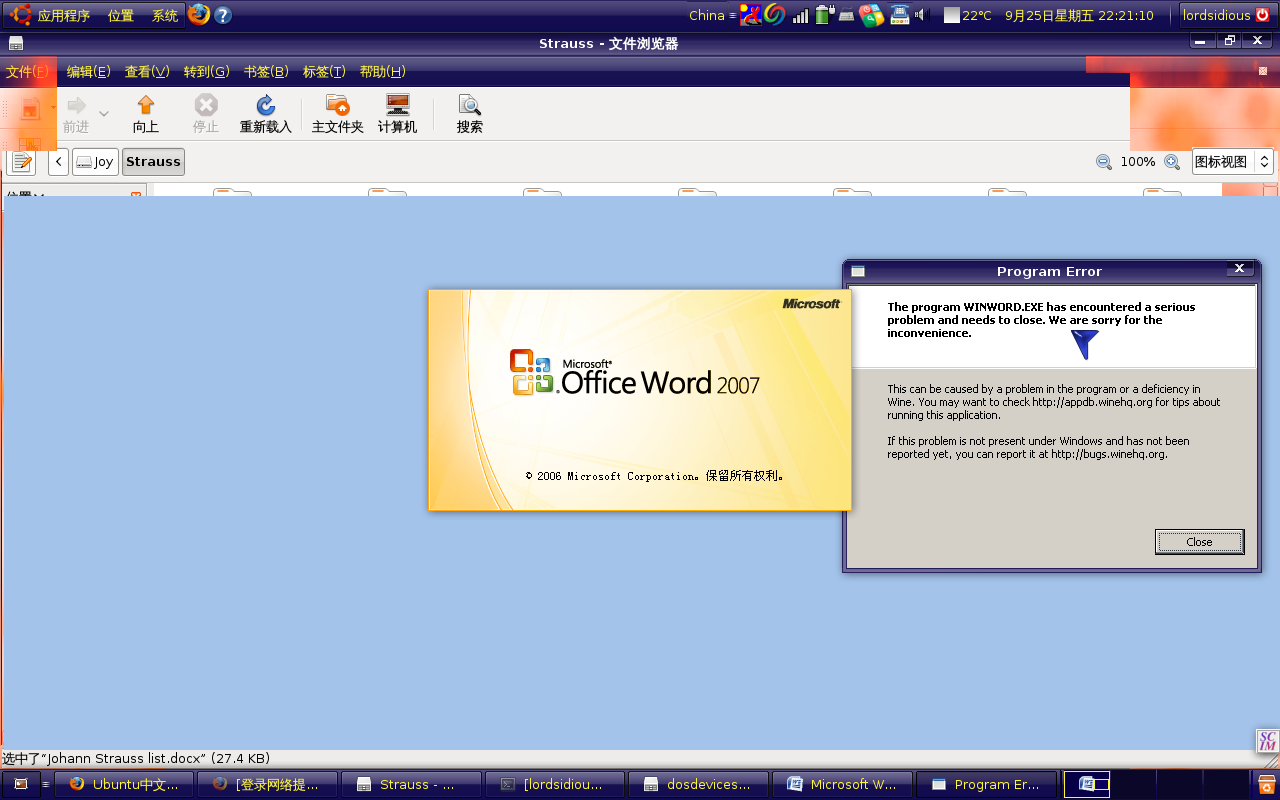Open the volume speaker control
This screenshot has width=1280, height=800.
click(921, 15)
